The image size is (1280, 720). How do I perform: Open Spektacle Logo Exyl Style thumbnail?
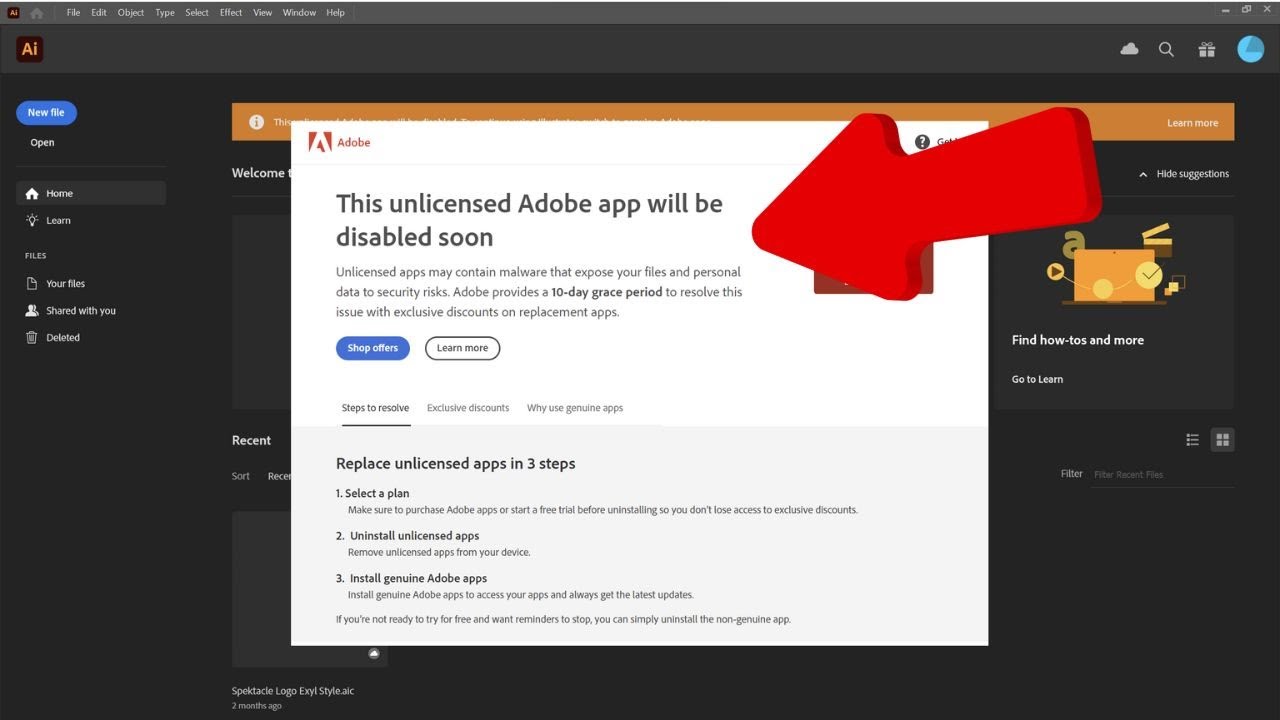click(310, 589)
